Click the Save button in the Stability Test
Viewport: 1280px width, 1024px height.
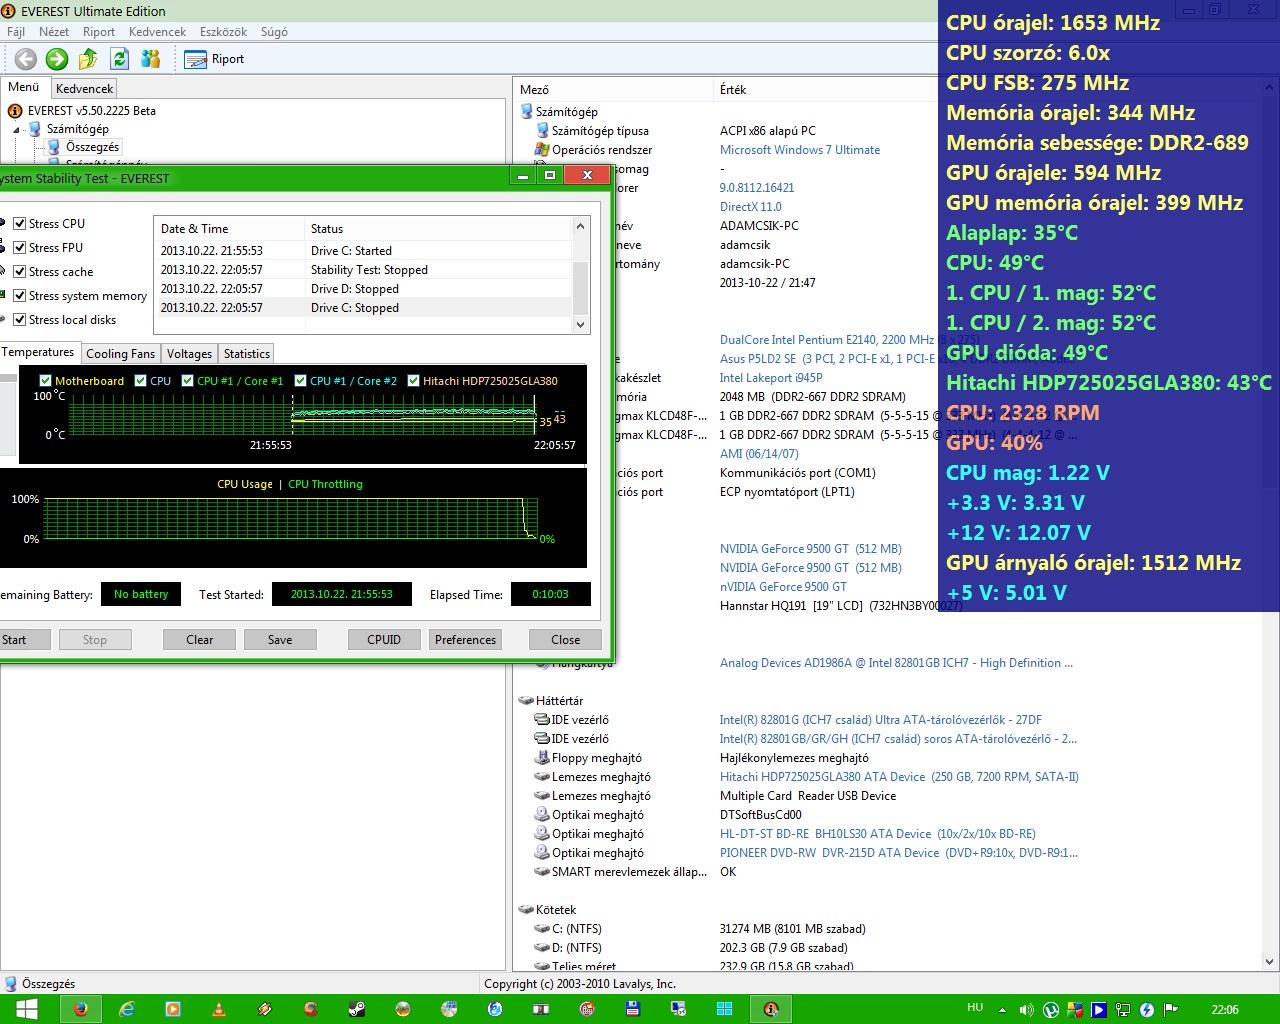tap(280, 640)
